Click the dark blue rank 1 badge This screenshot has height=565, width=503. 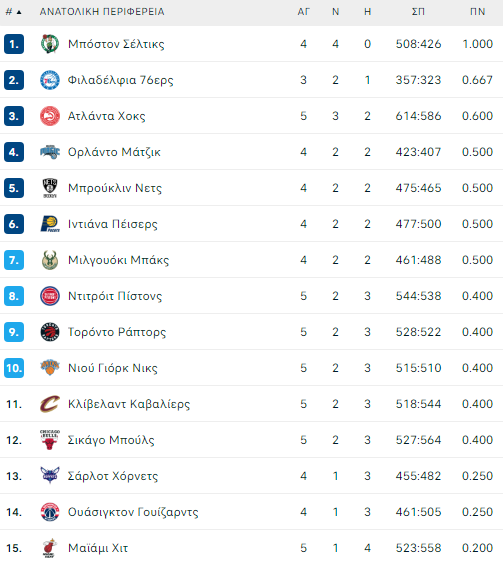tap(14, 44)
